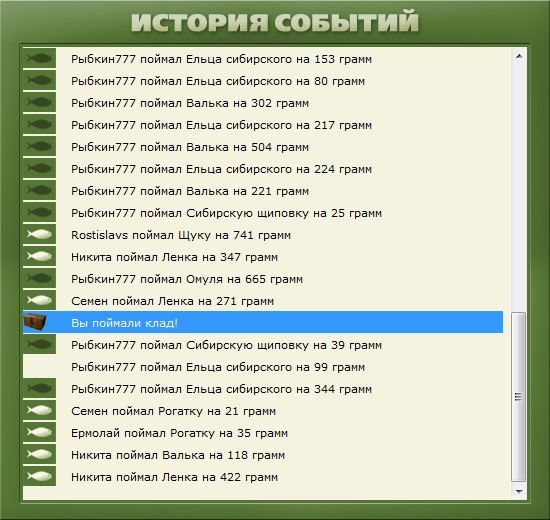Select the Семен поймал Рогатку 21 грамм row
The image size is (550, 520).
(263, 411)
